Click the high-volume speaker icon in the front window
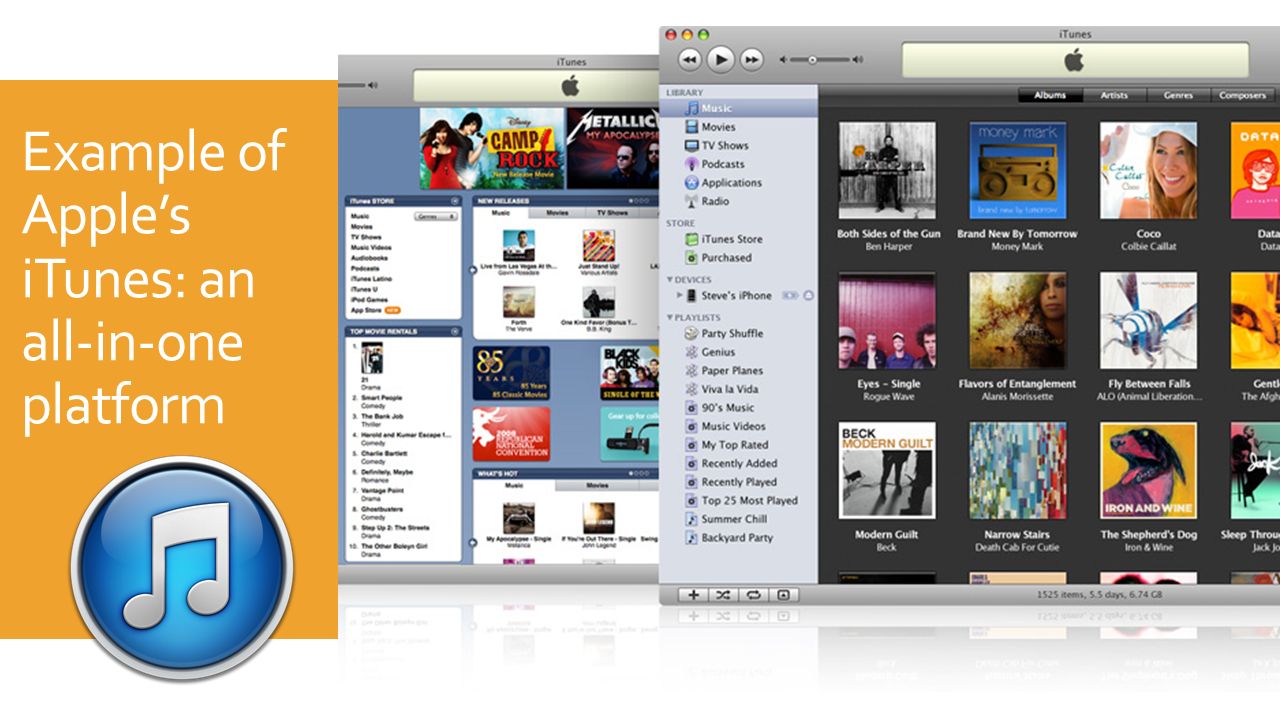 (x=858, y=60)
